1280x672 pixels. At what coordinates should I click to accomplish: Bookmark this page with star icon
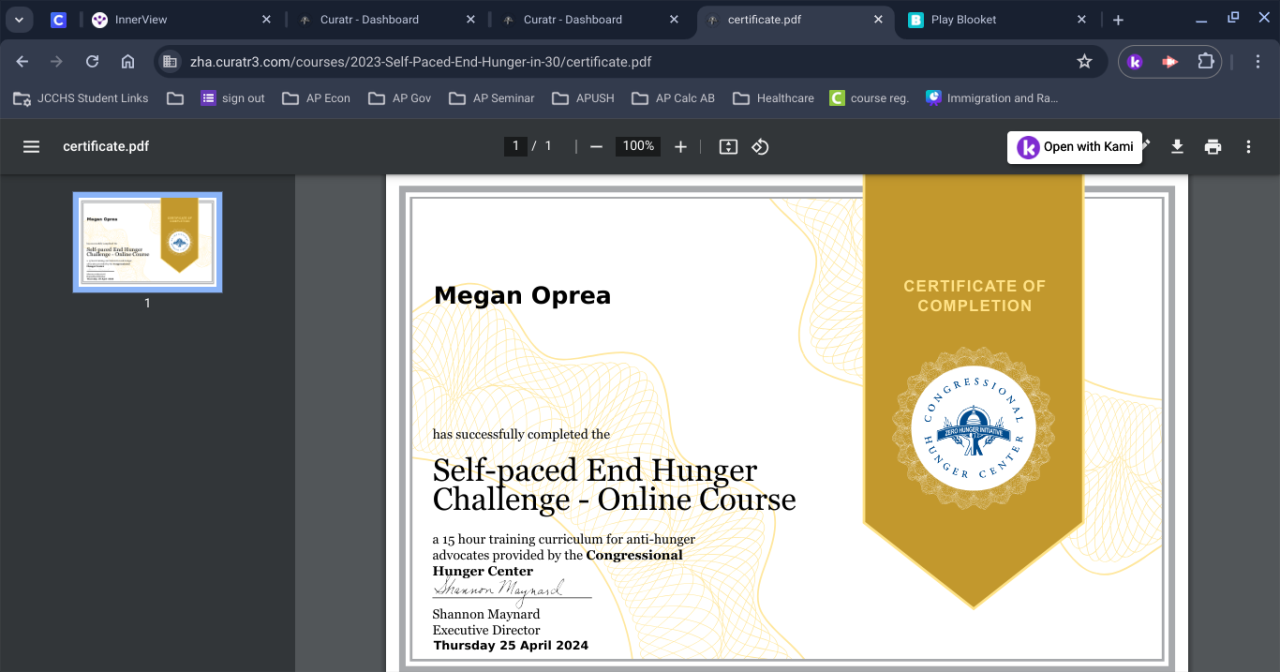click(1084, 61)
